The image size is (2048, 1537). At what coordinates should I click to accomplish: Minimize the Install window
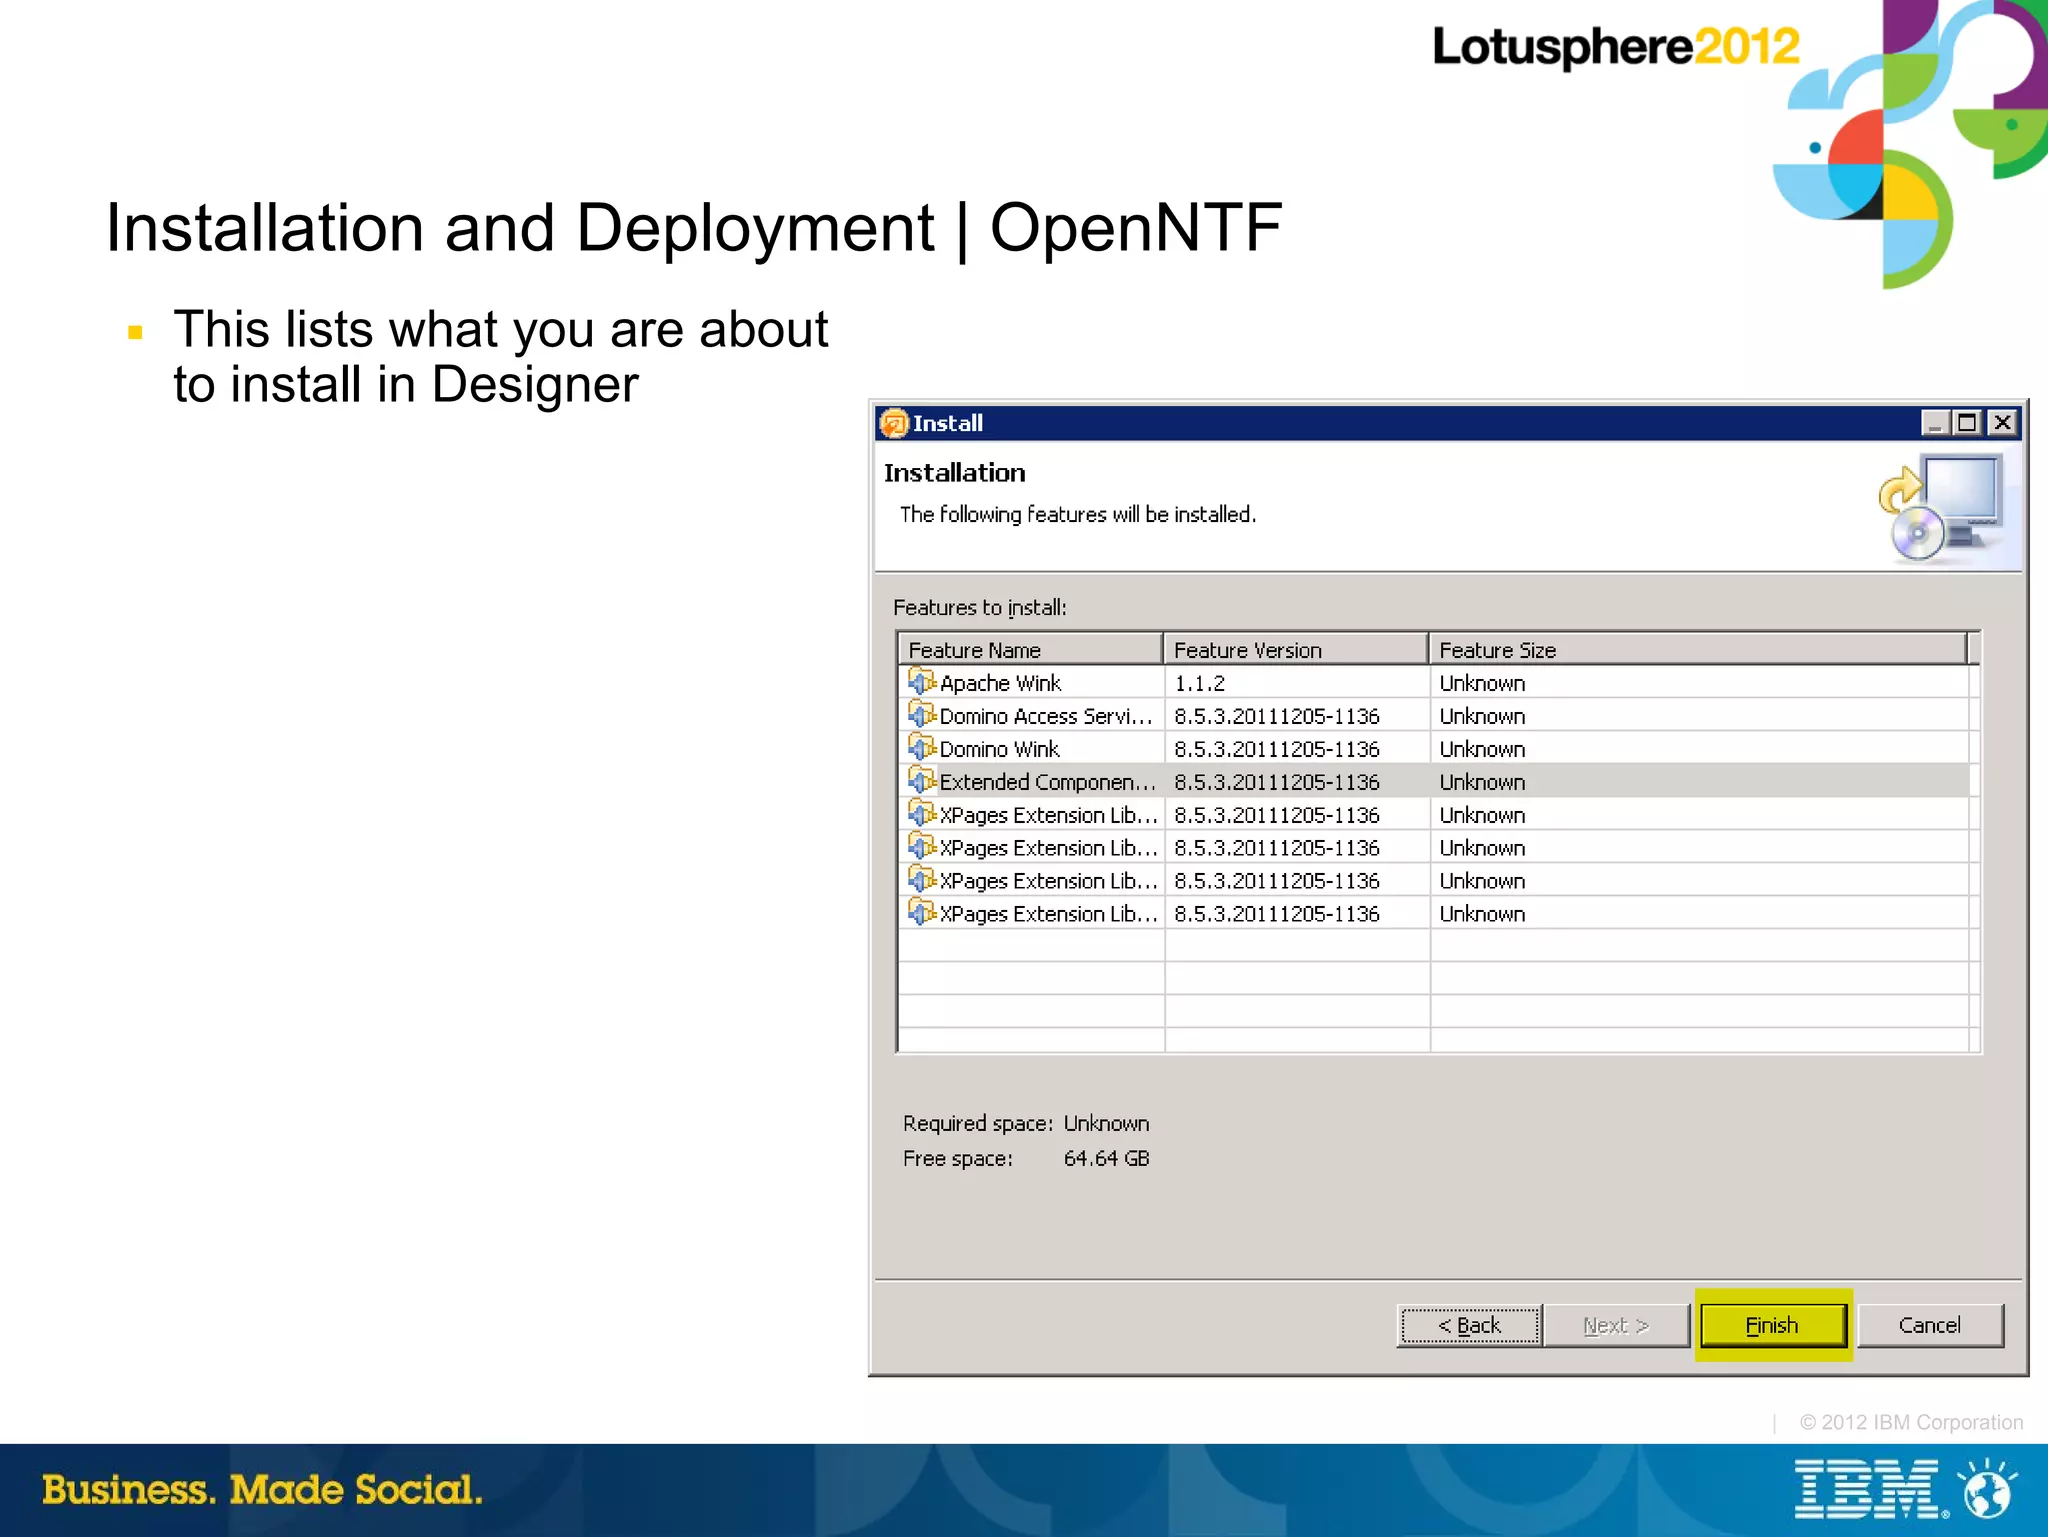point(1935,423)
